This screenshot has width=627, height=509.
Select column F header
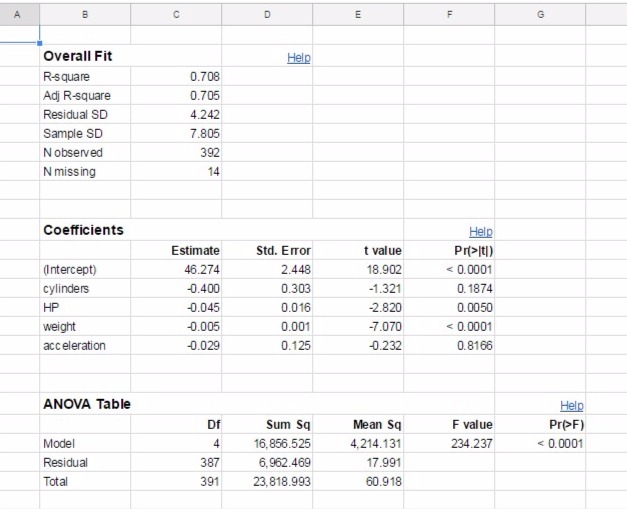pyautogui.click(x=449, y=15)
